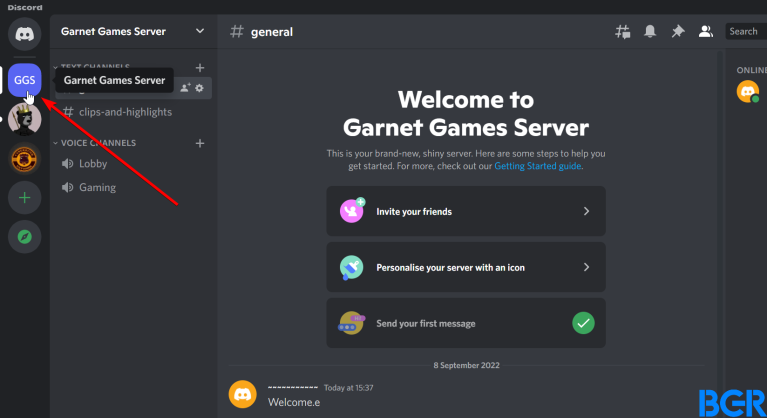
Task: Click the 8 September 2022 date divider
Action: click(x=466, y=365)
